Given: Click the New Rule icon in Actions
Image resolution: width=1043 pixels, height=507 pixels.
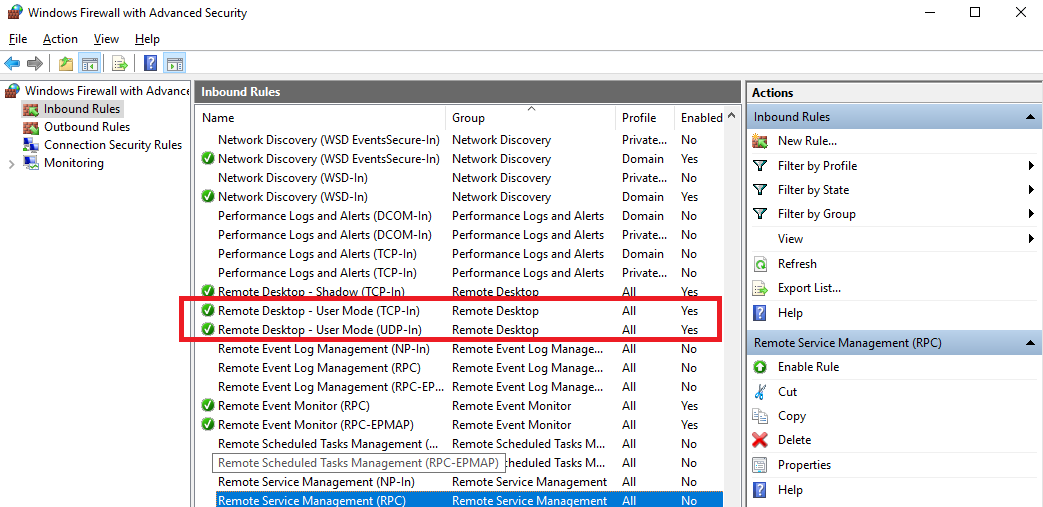Looking at the screenshot, I should (760, 141).
